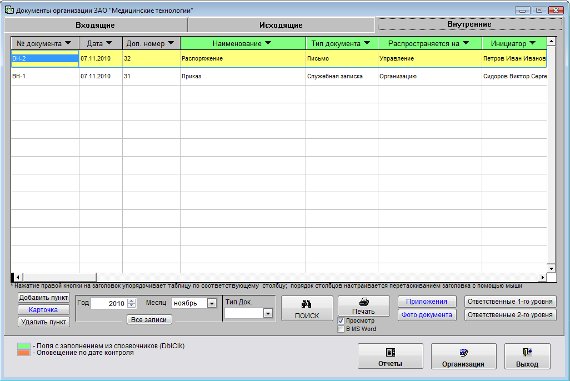570x381 pixels.
Task: Open the Инициатор column dropdown arrow
Action: 533,43
